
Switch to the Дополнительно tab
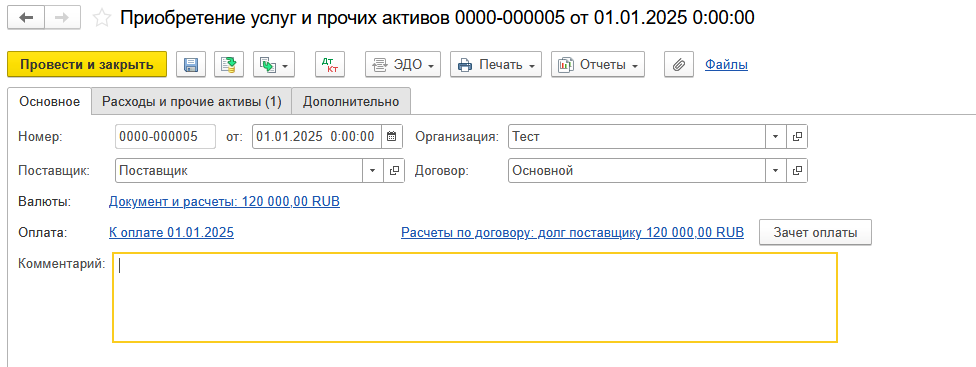(351, 102)
